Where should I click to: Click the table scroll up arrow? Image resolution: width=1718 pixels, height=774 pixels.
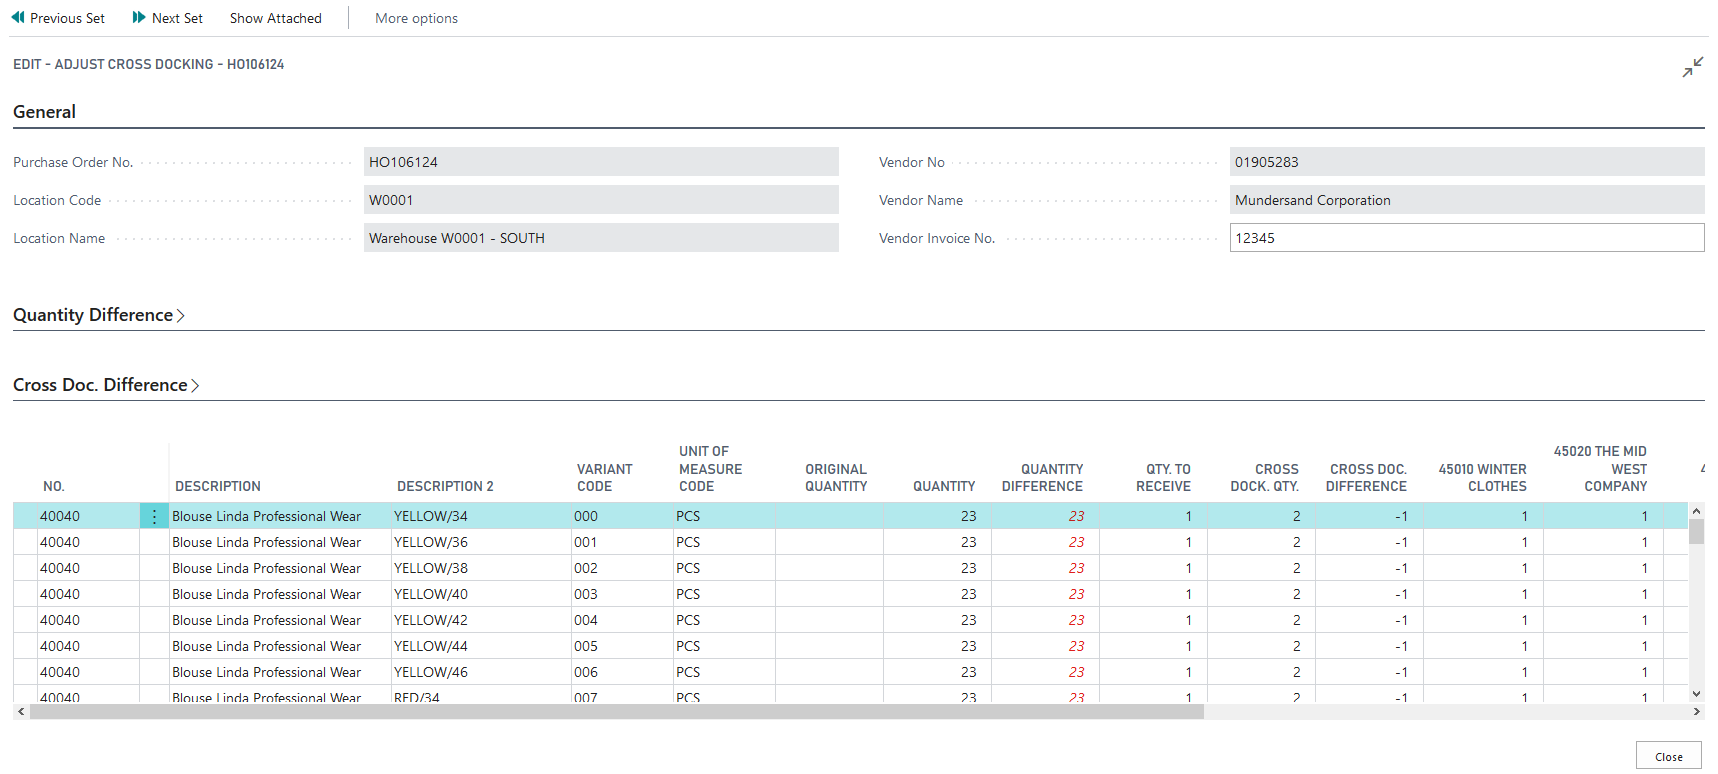tap(1696, 511)
